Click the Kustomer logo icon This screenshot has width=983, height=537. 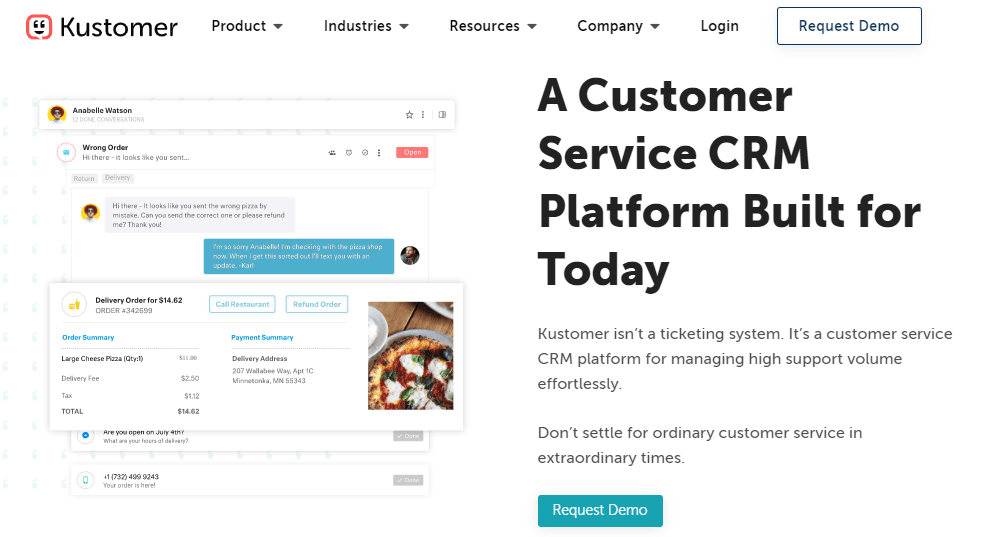coord(39,27)
